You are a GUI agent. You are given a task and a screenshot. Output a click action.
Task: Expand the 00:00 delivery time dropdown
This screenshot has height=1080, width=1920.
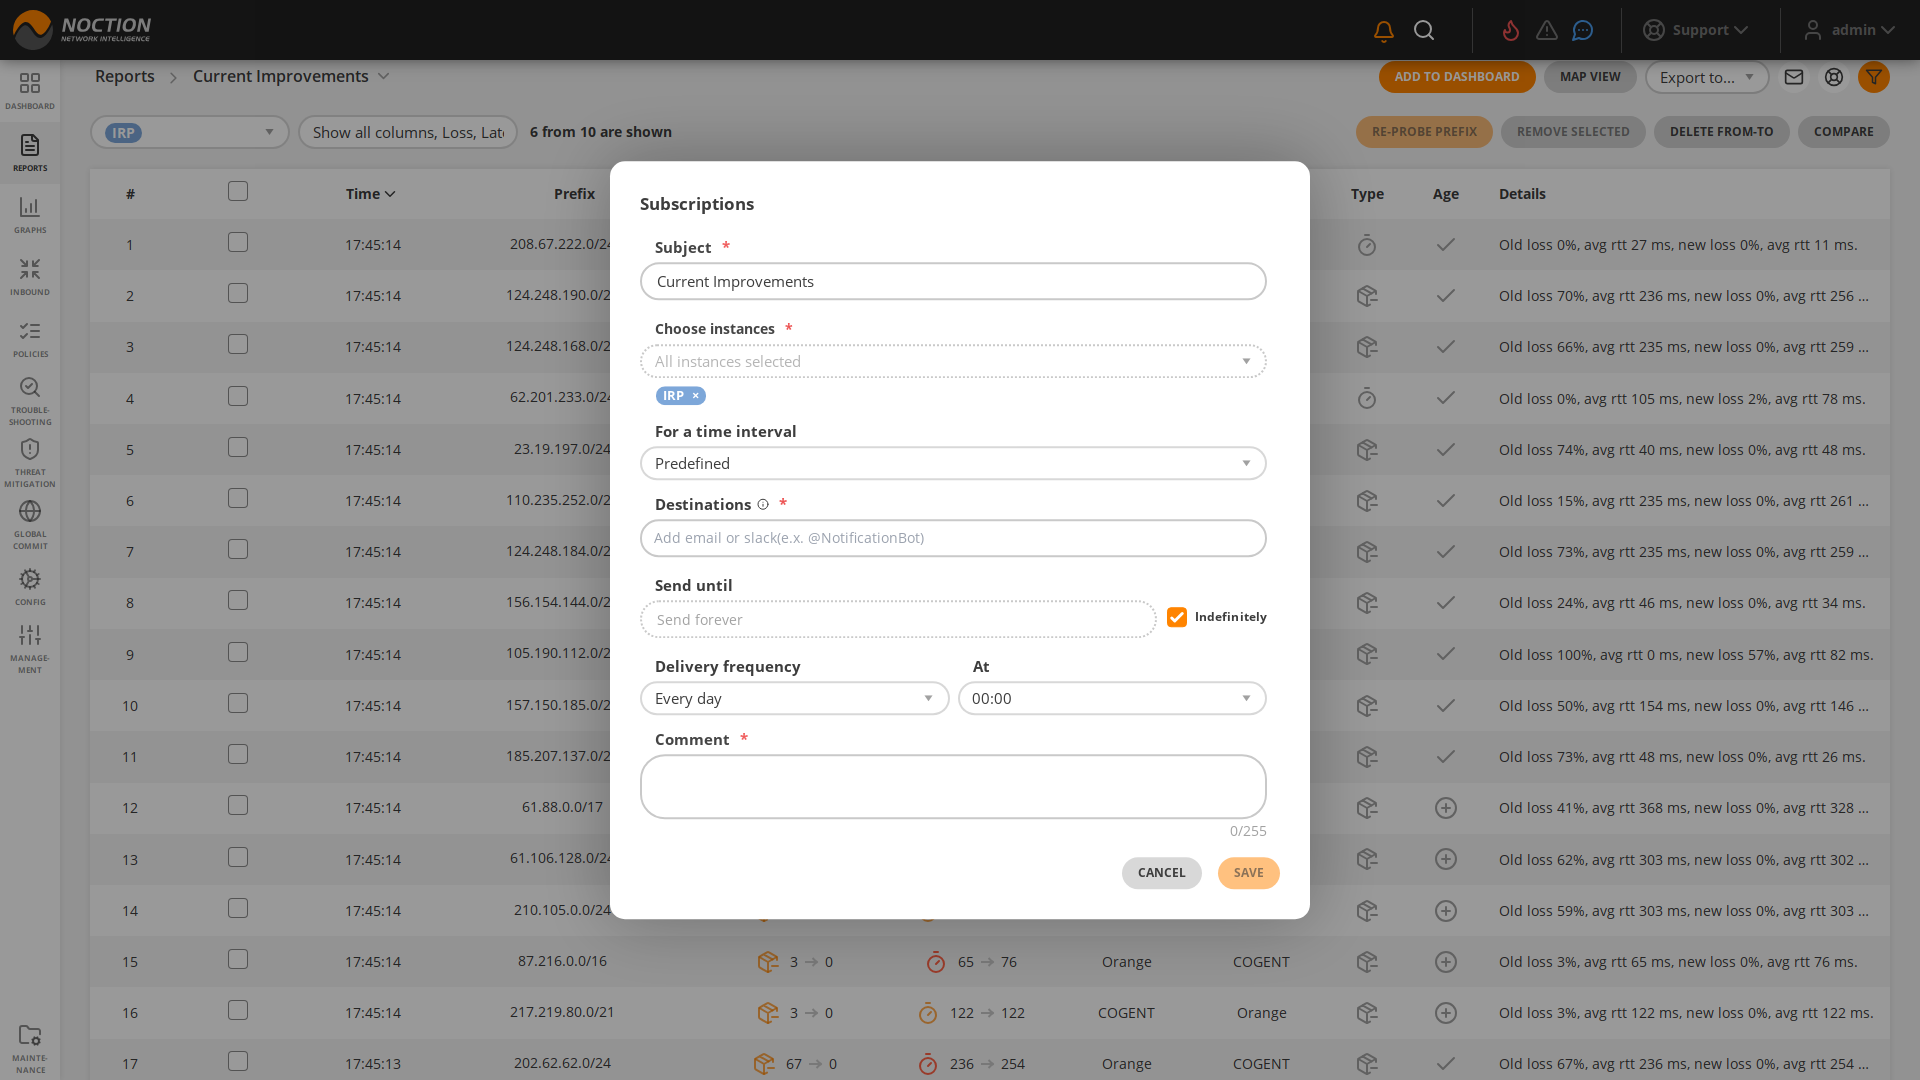[x=1111, y=698]
